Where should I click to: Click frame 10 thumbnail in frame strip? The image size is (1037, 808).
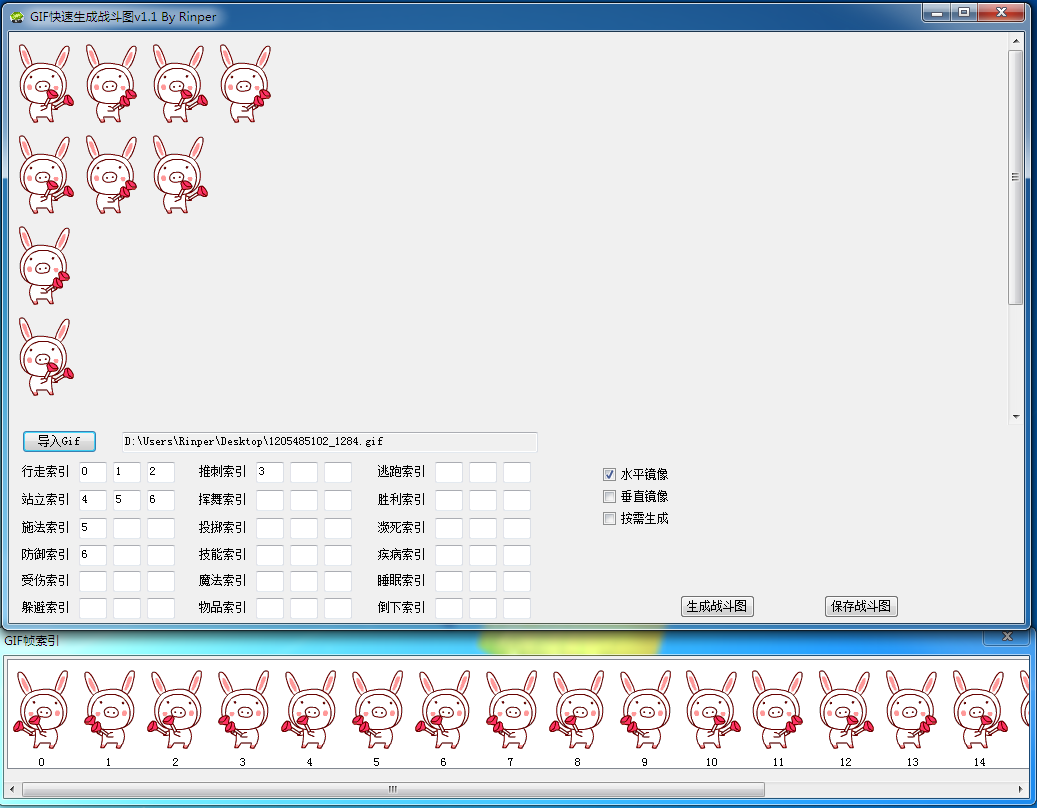click(x=712, y=710)
